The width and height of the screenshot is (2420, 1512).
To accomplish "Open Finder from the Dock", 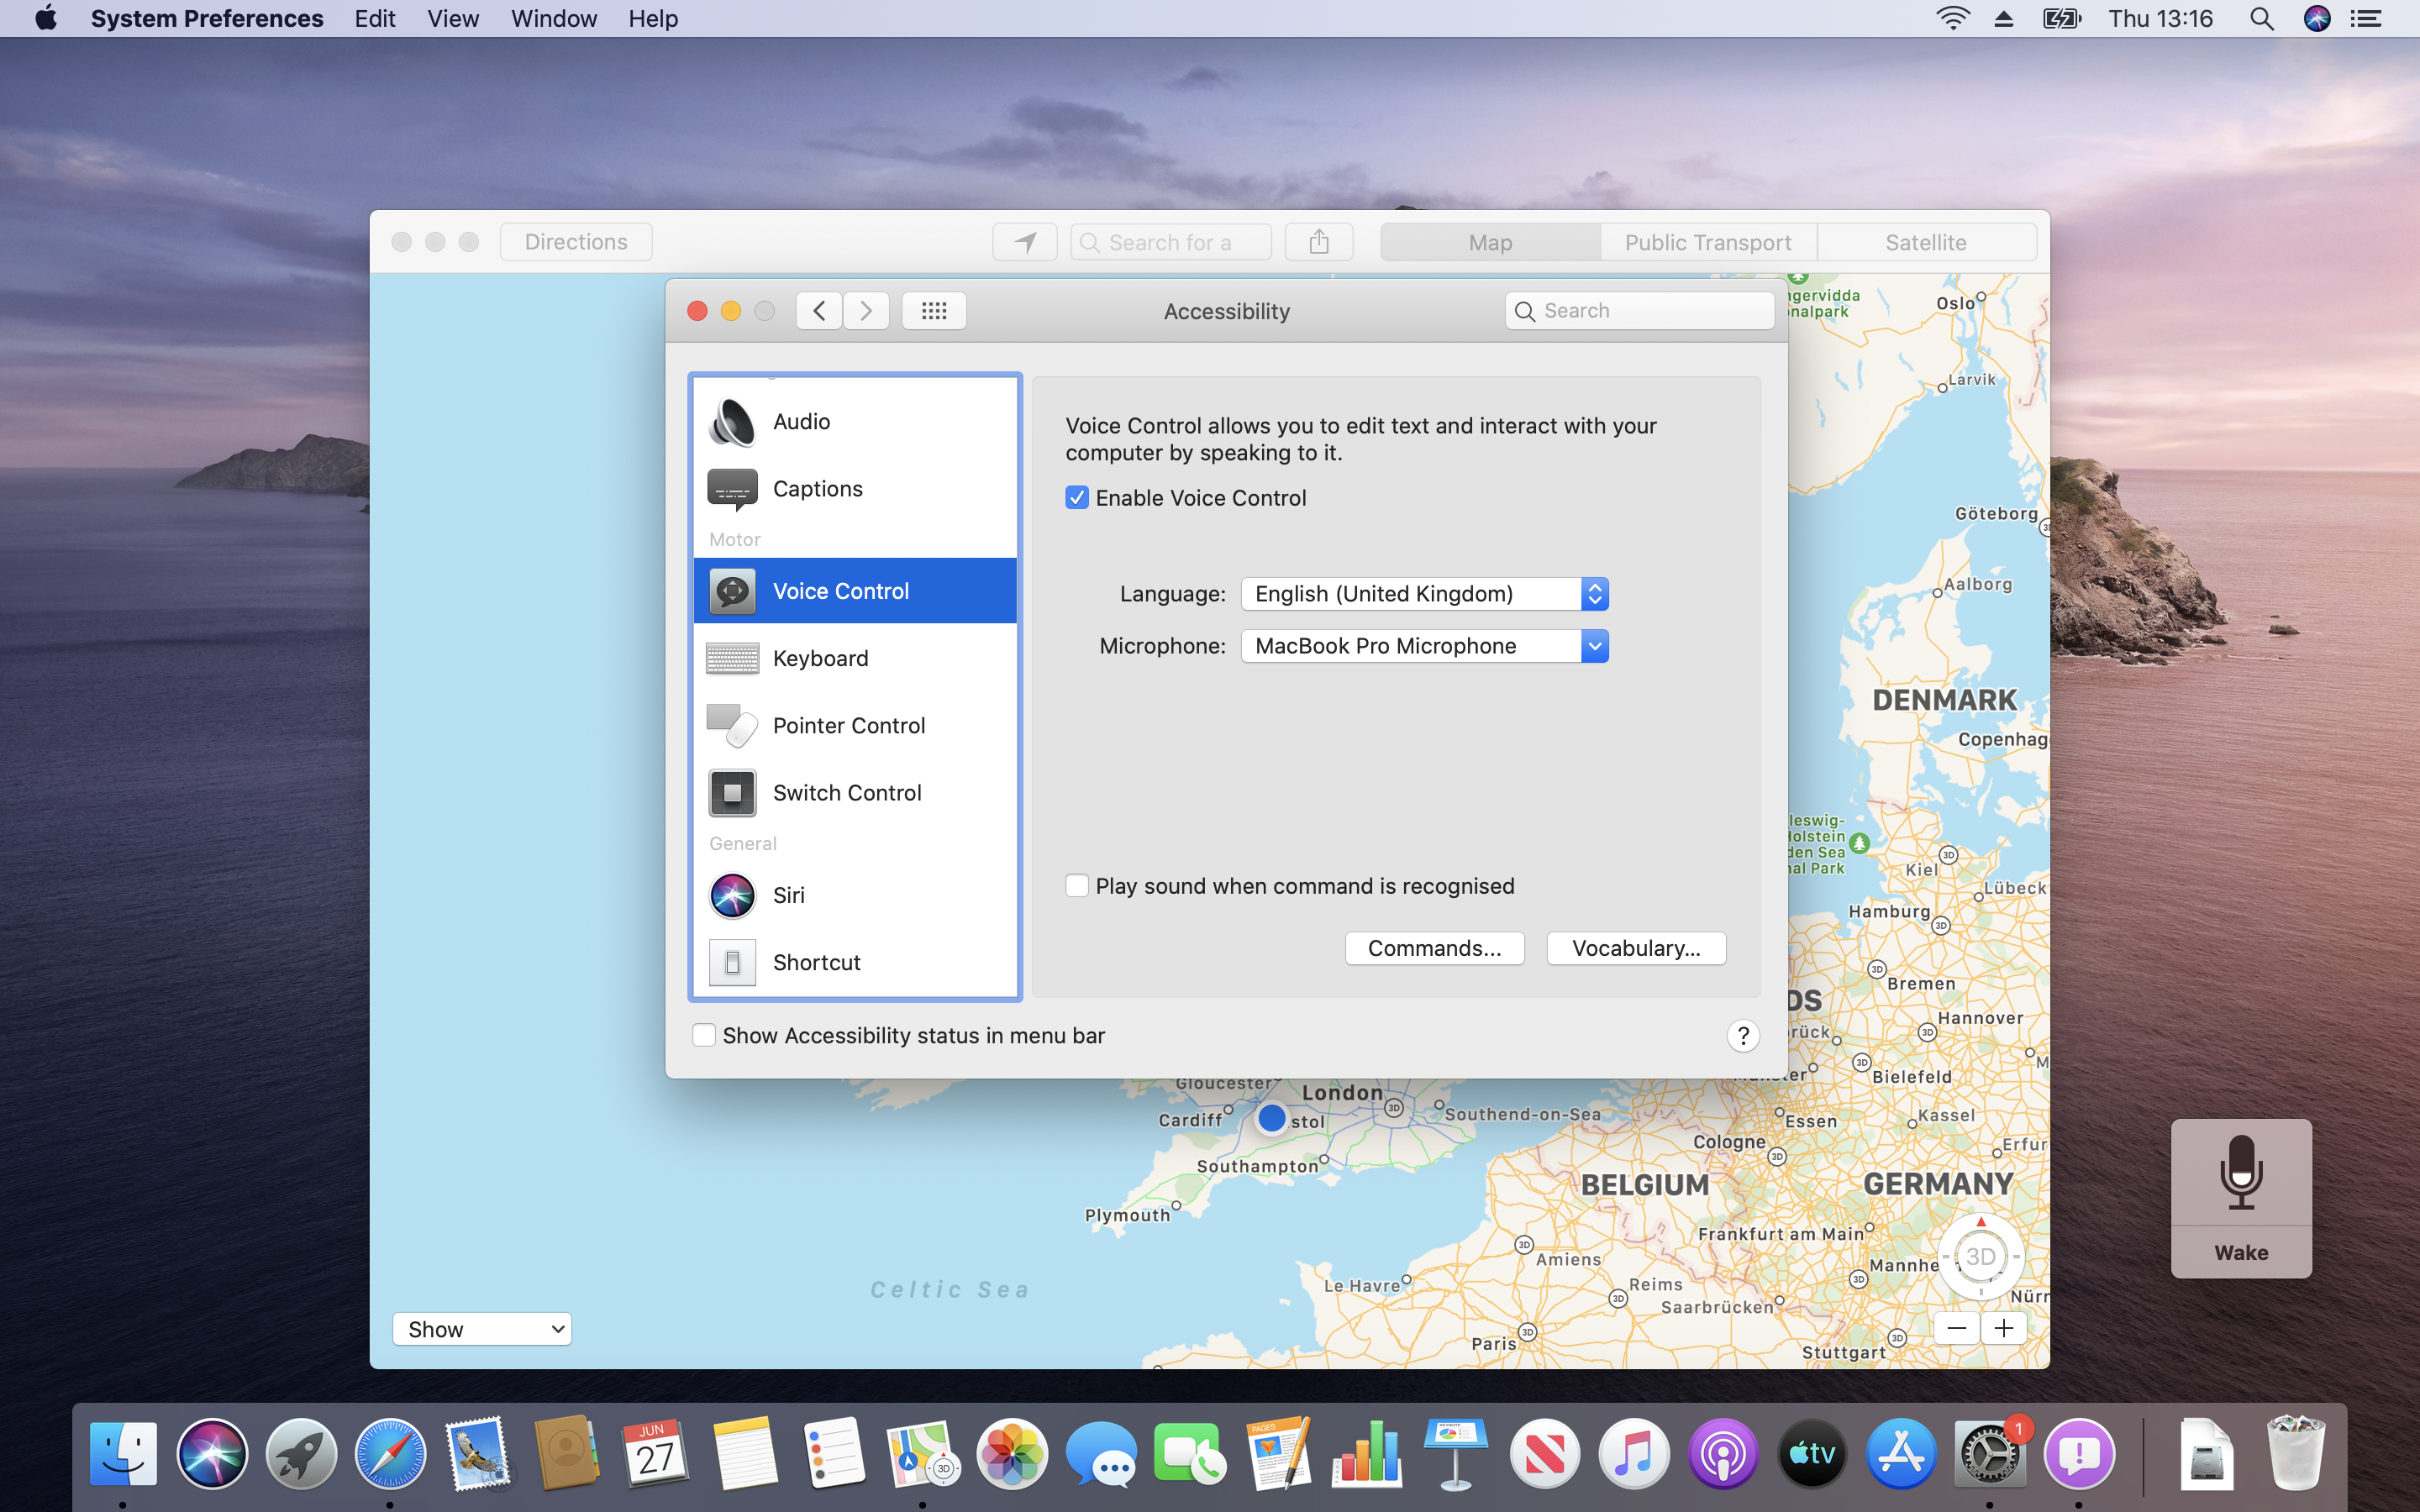I will [x=123, y=1453].
